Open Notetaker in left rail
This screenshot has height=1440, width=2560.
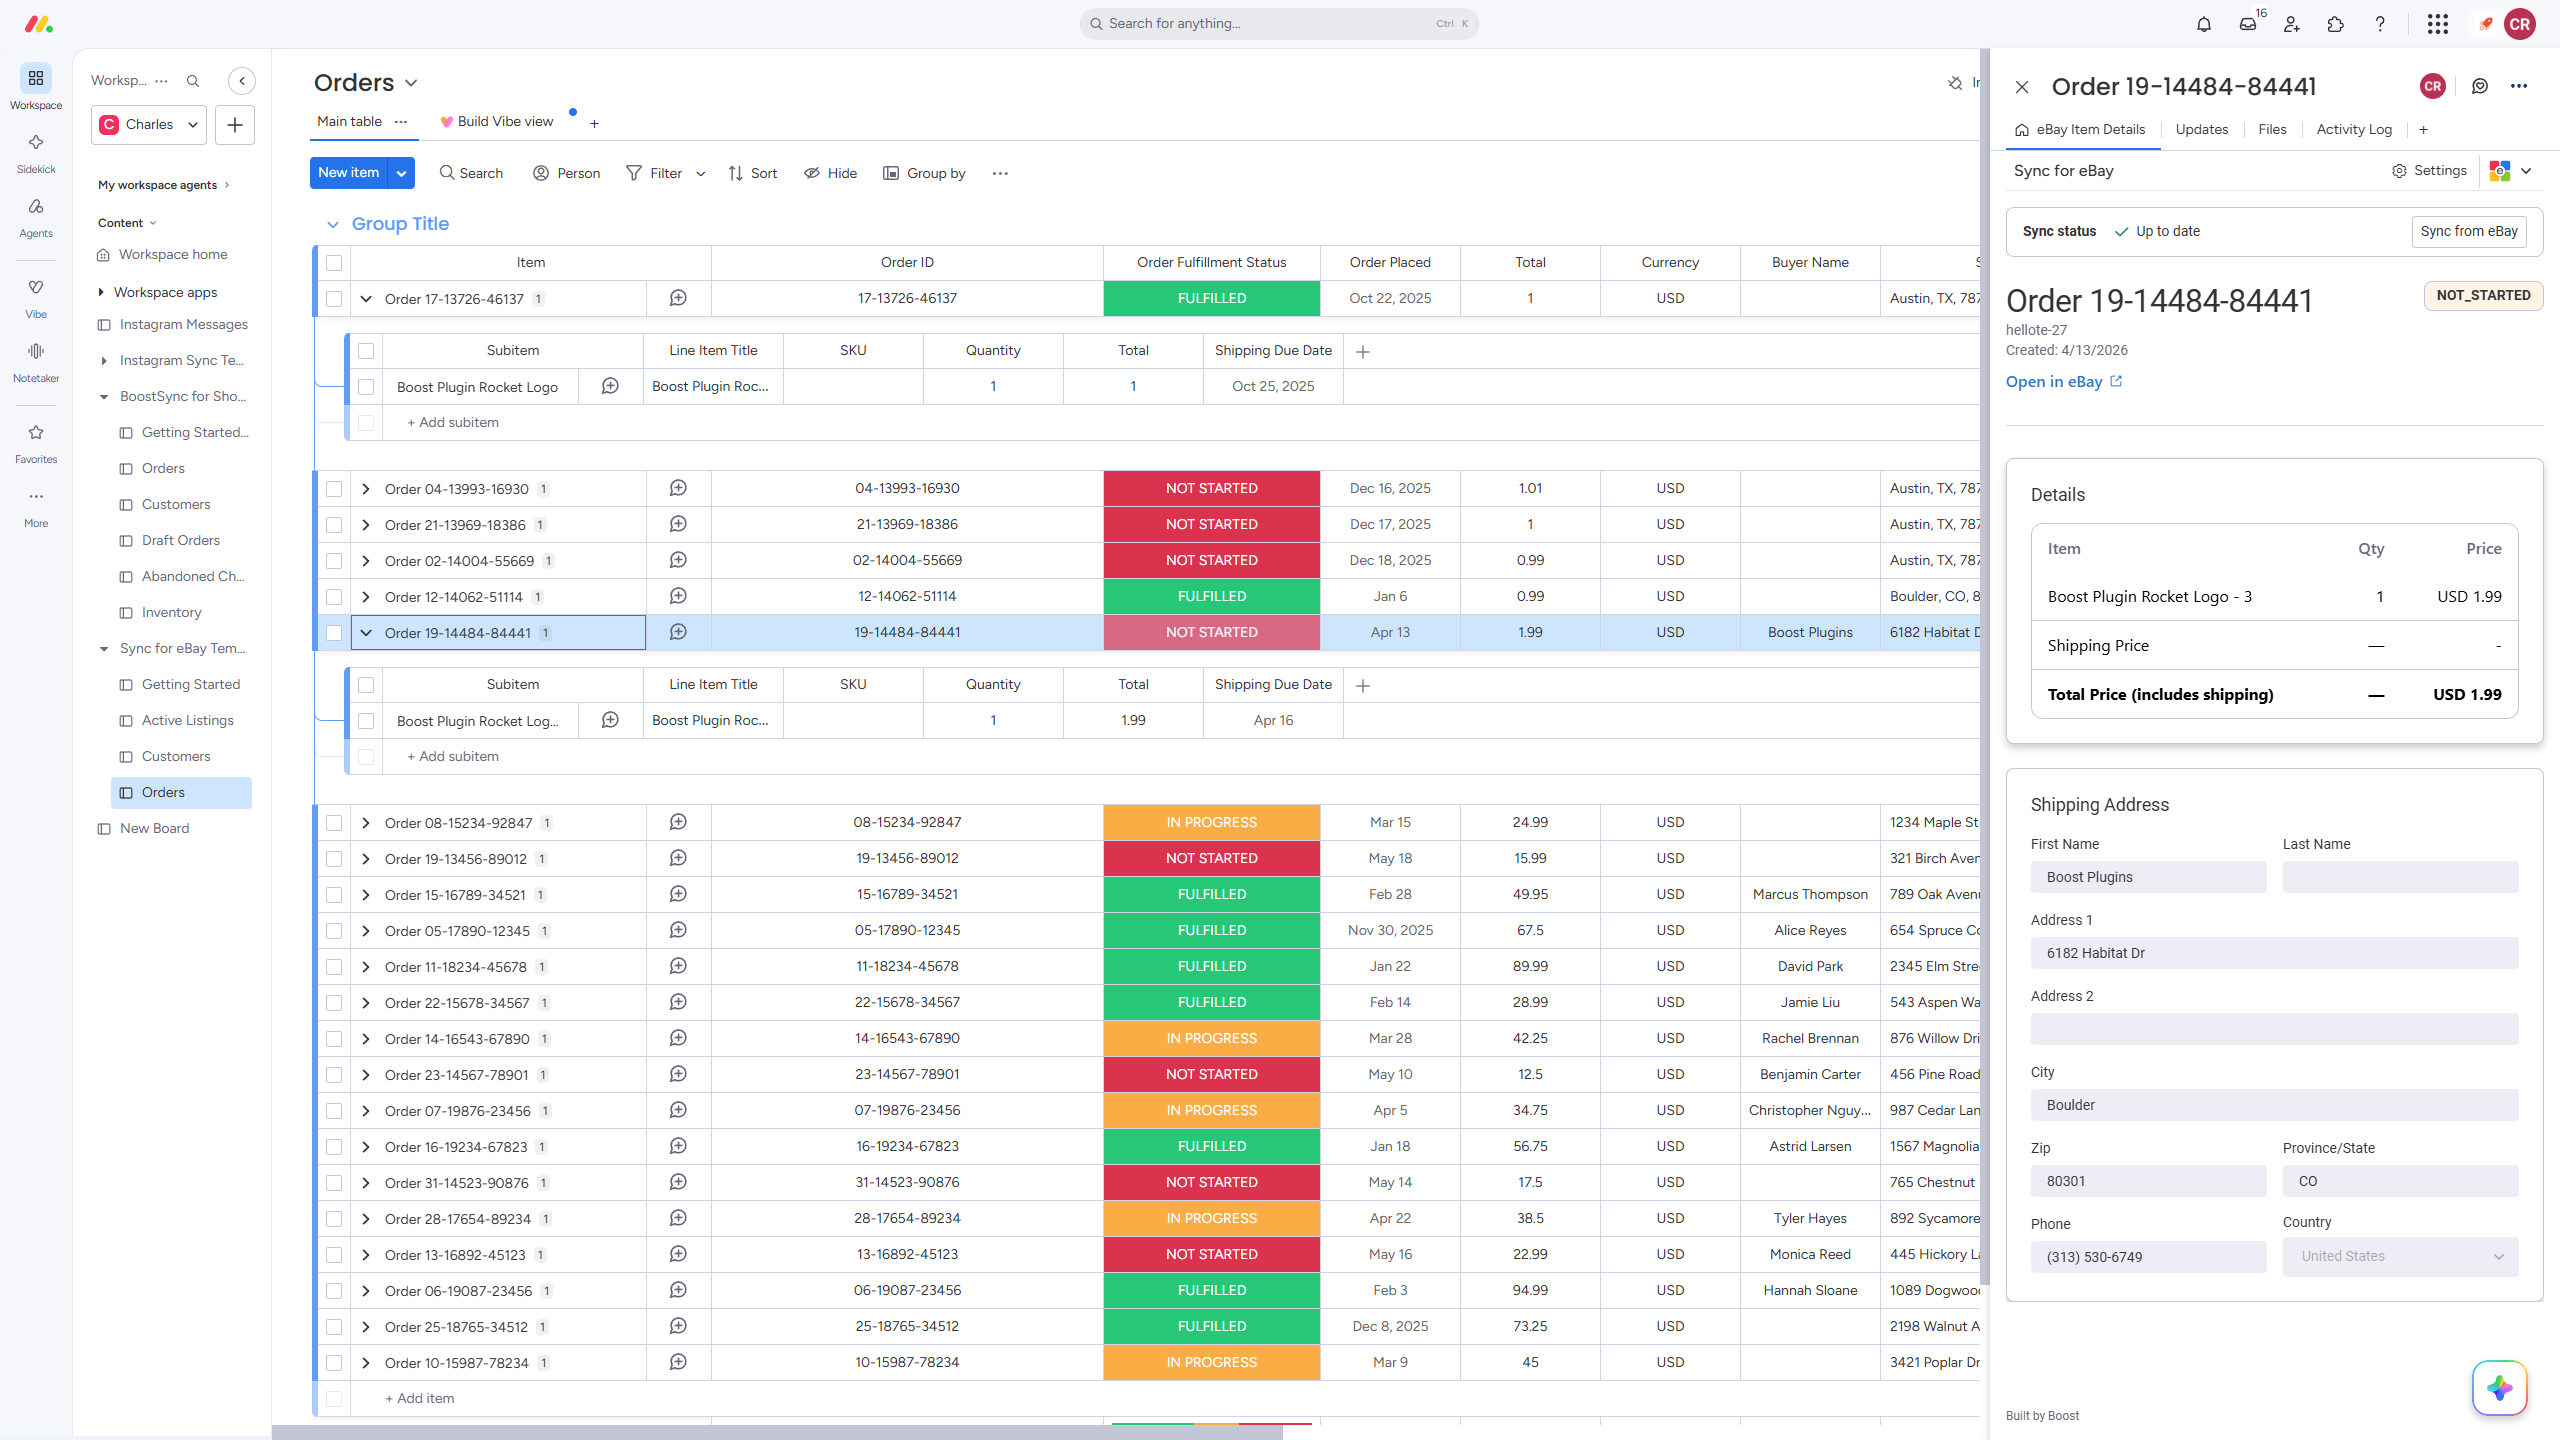point(36,361)
